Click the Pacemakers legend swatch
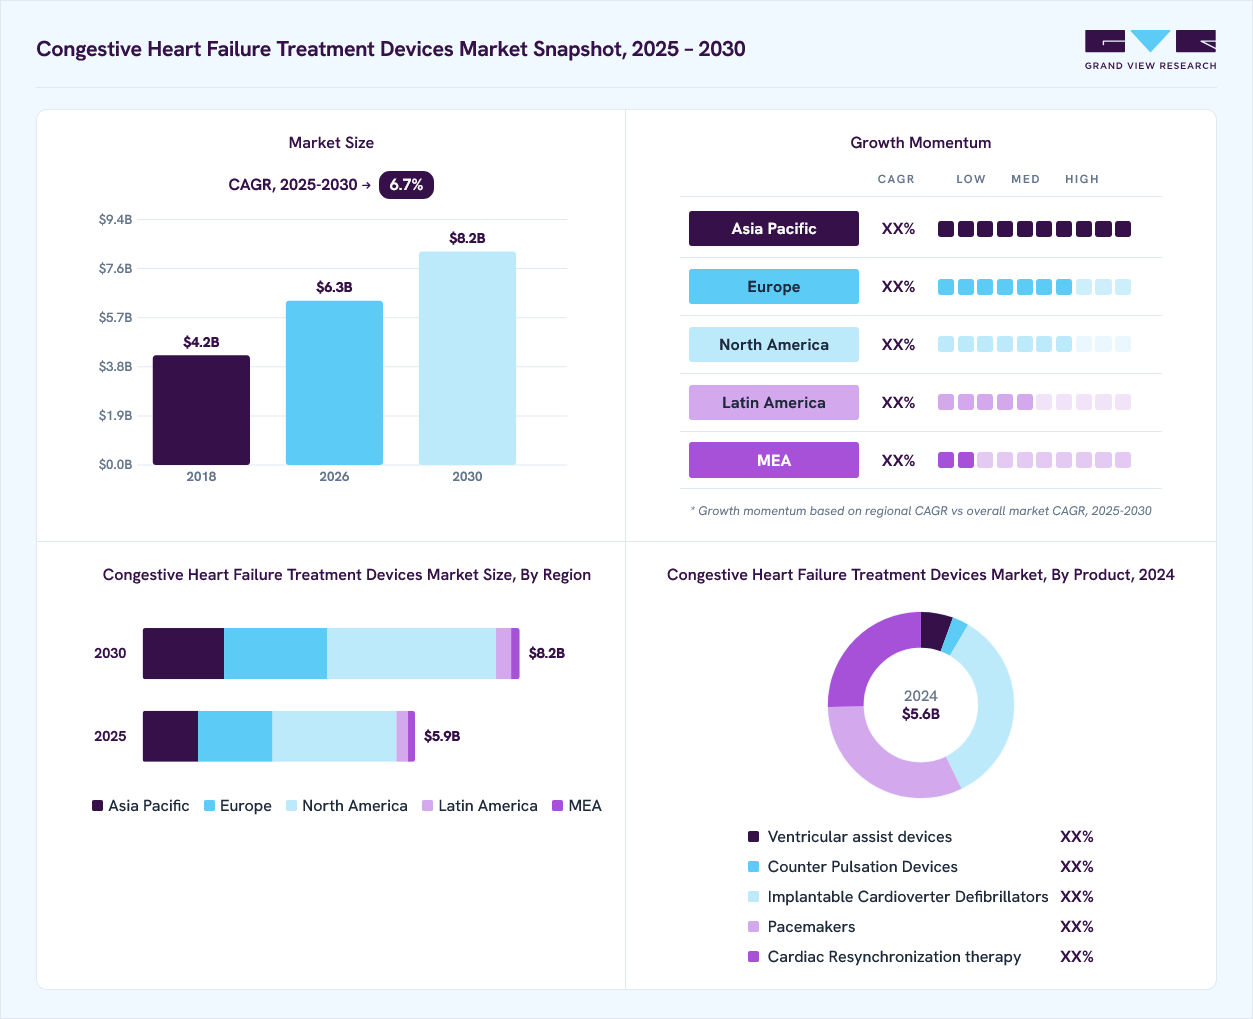 tap(754, 927)
